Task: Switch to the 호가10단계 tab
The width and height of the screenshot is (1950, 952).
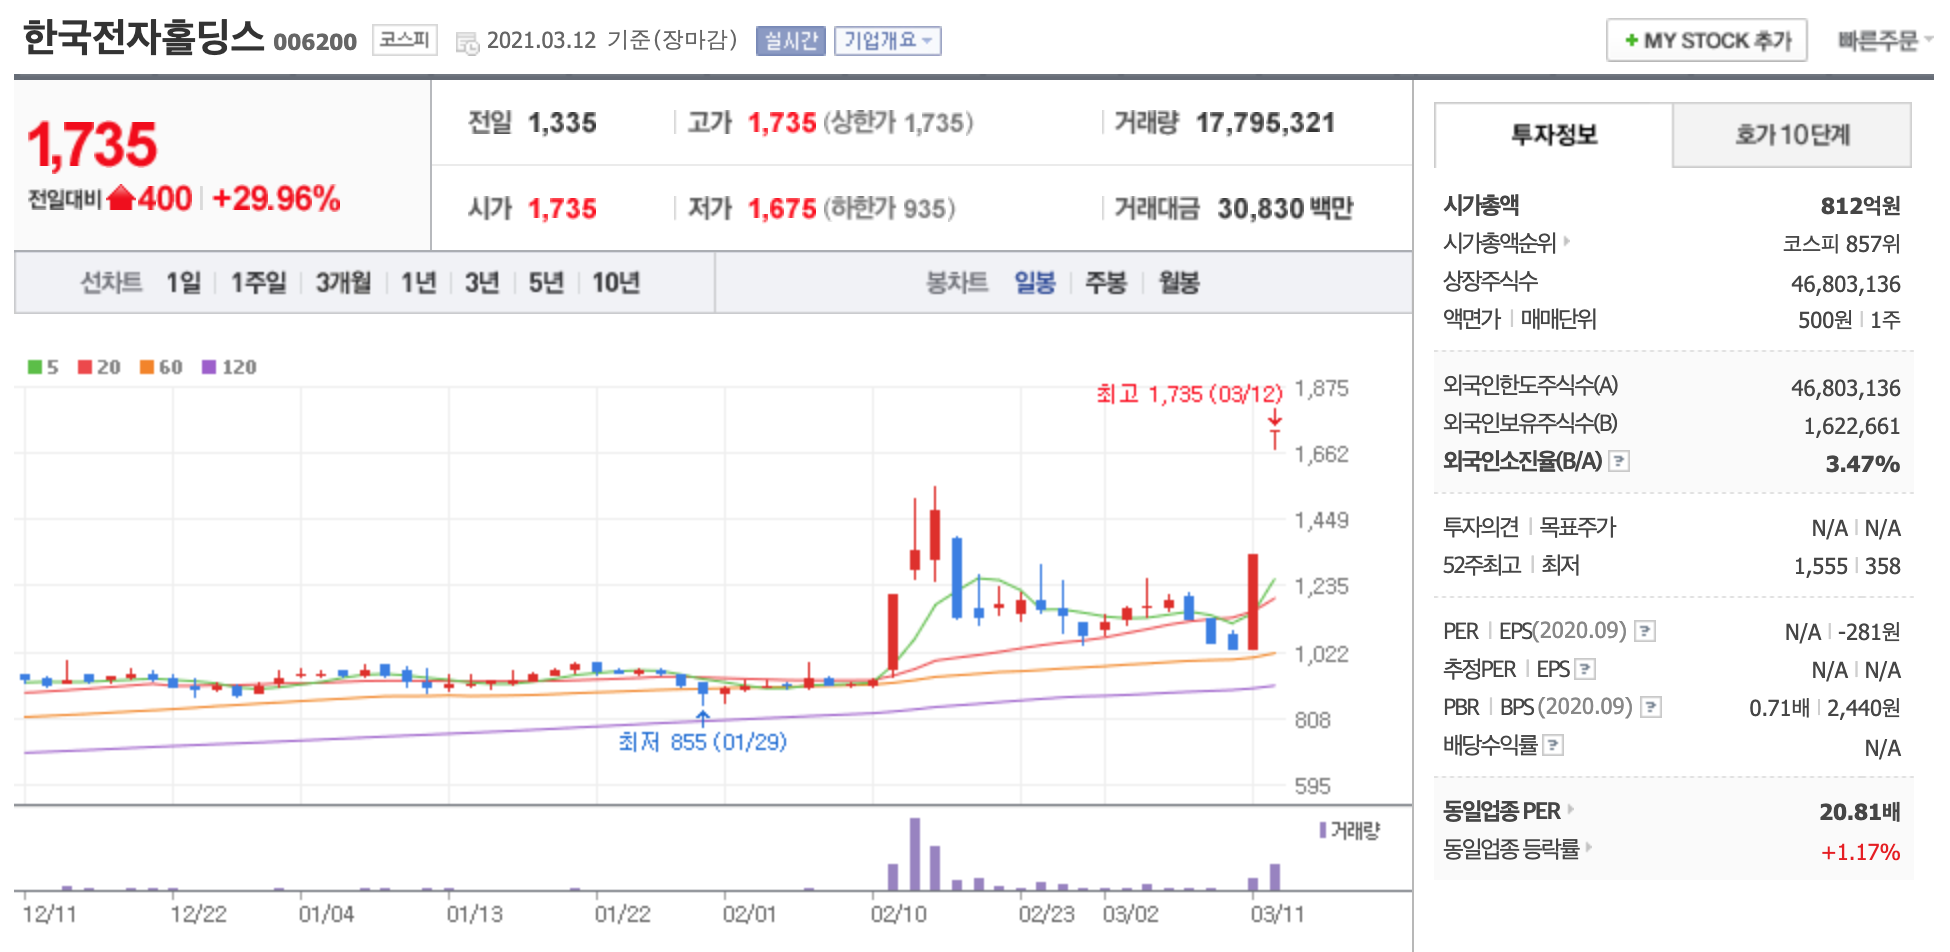Action: [1792, 135]
